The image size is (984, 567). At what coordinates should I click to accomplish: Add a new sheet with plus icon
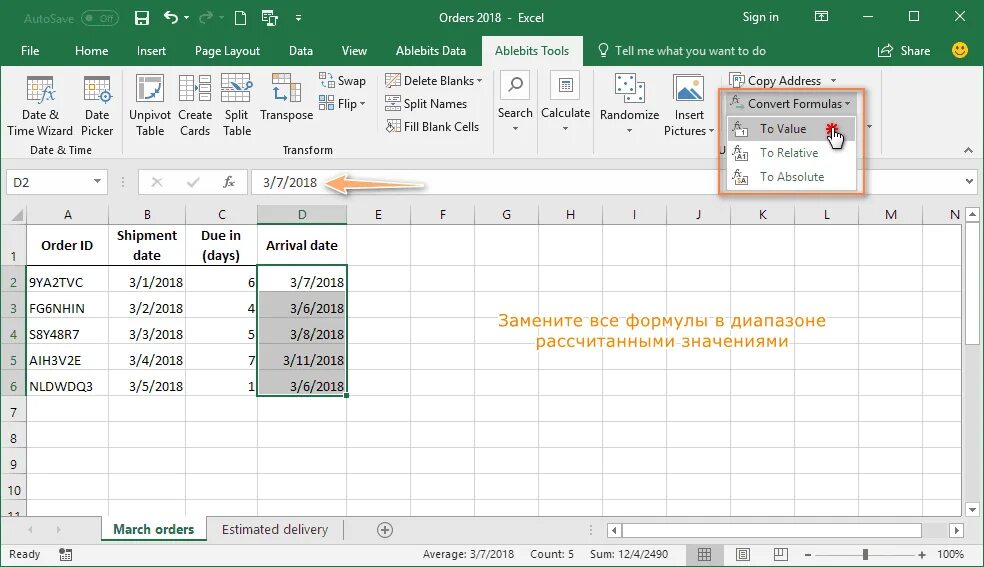385,530
